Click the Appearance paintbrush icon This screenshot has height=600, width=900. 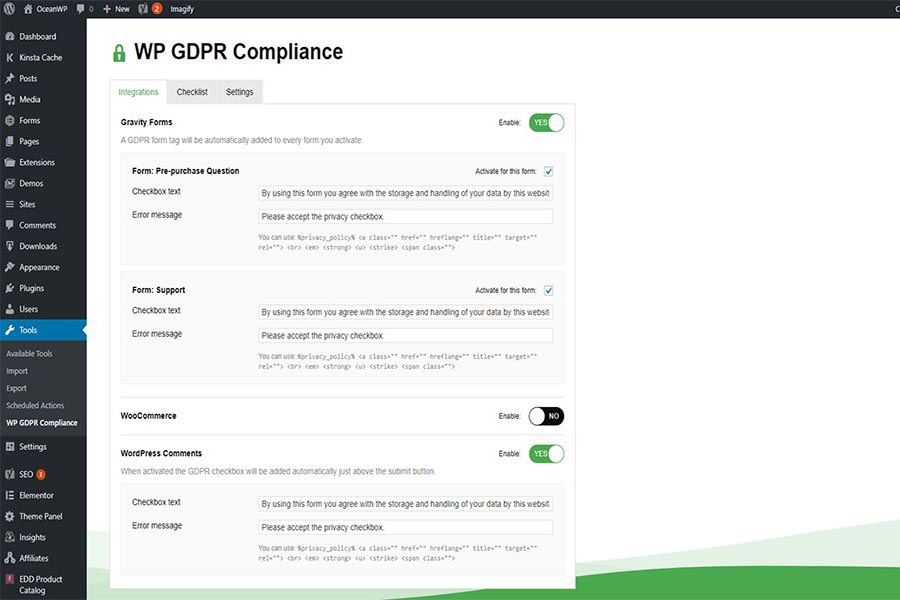[x=10, y=267]
